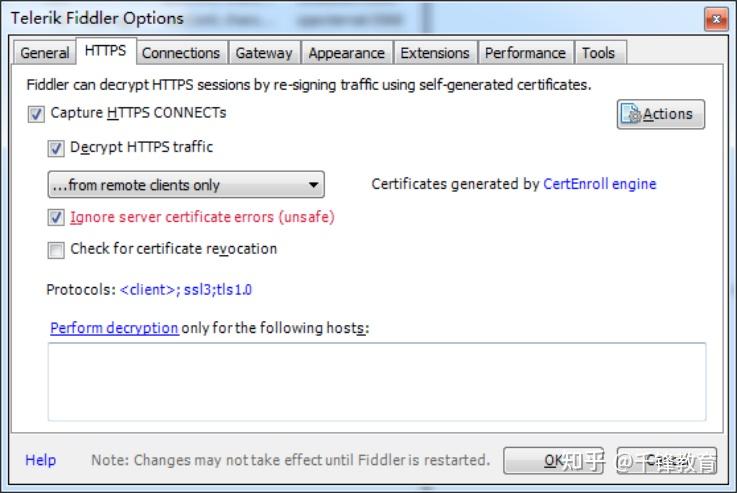
Task: Toggle Decrypt HTTPS traffic checkbox
Action: click(x=56, y=148)
